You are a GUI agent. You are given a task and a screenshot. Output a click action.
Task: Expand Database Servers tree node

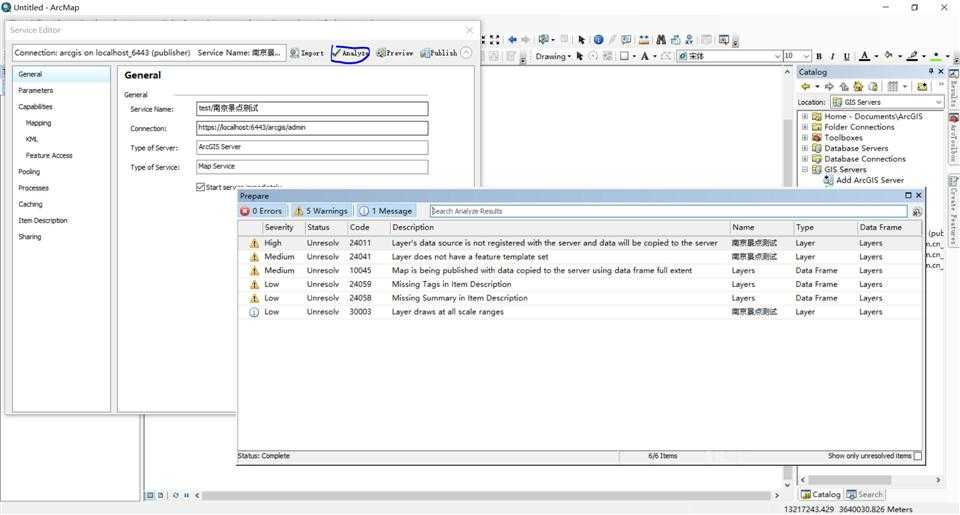pos(805,148)
